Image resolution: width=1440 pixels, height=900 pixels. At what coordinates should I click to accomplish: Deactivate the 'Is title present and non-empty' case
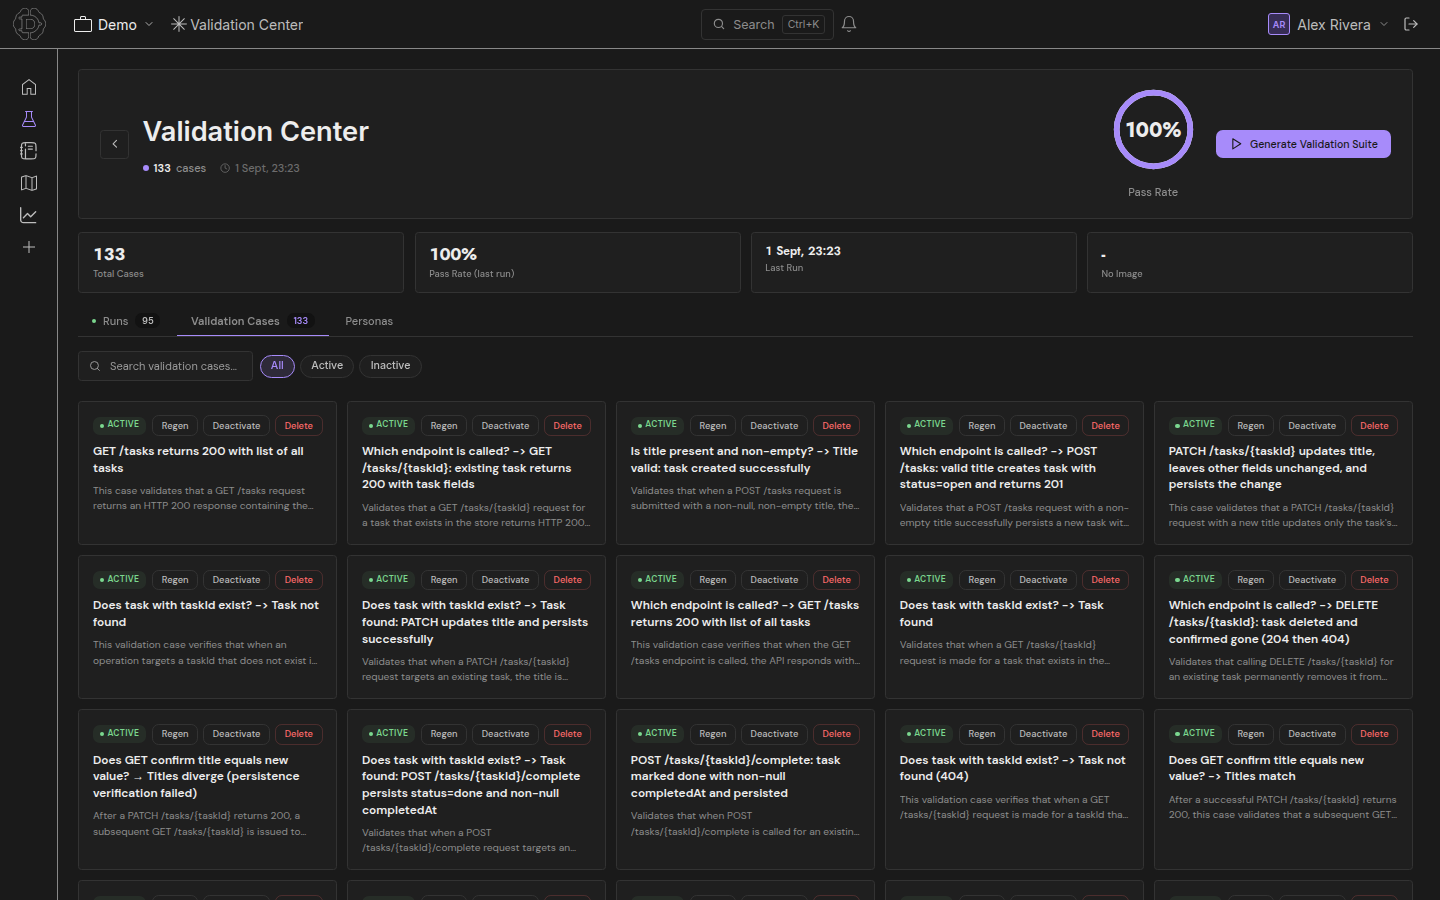click(774, 426)
